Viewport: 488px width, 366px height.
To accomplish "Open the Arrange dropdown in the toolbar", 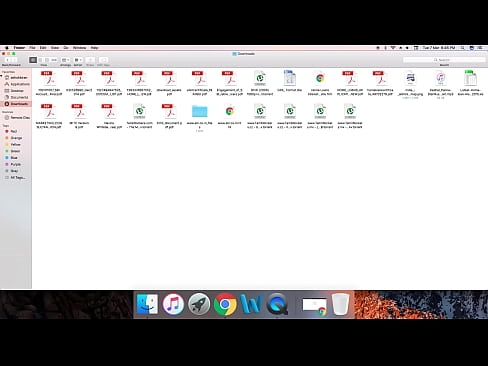I will tap(65, 60).
